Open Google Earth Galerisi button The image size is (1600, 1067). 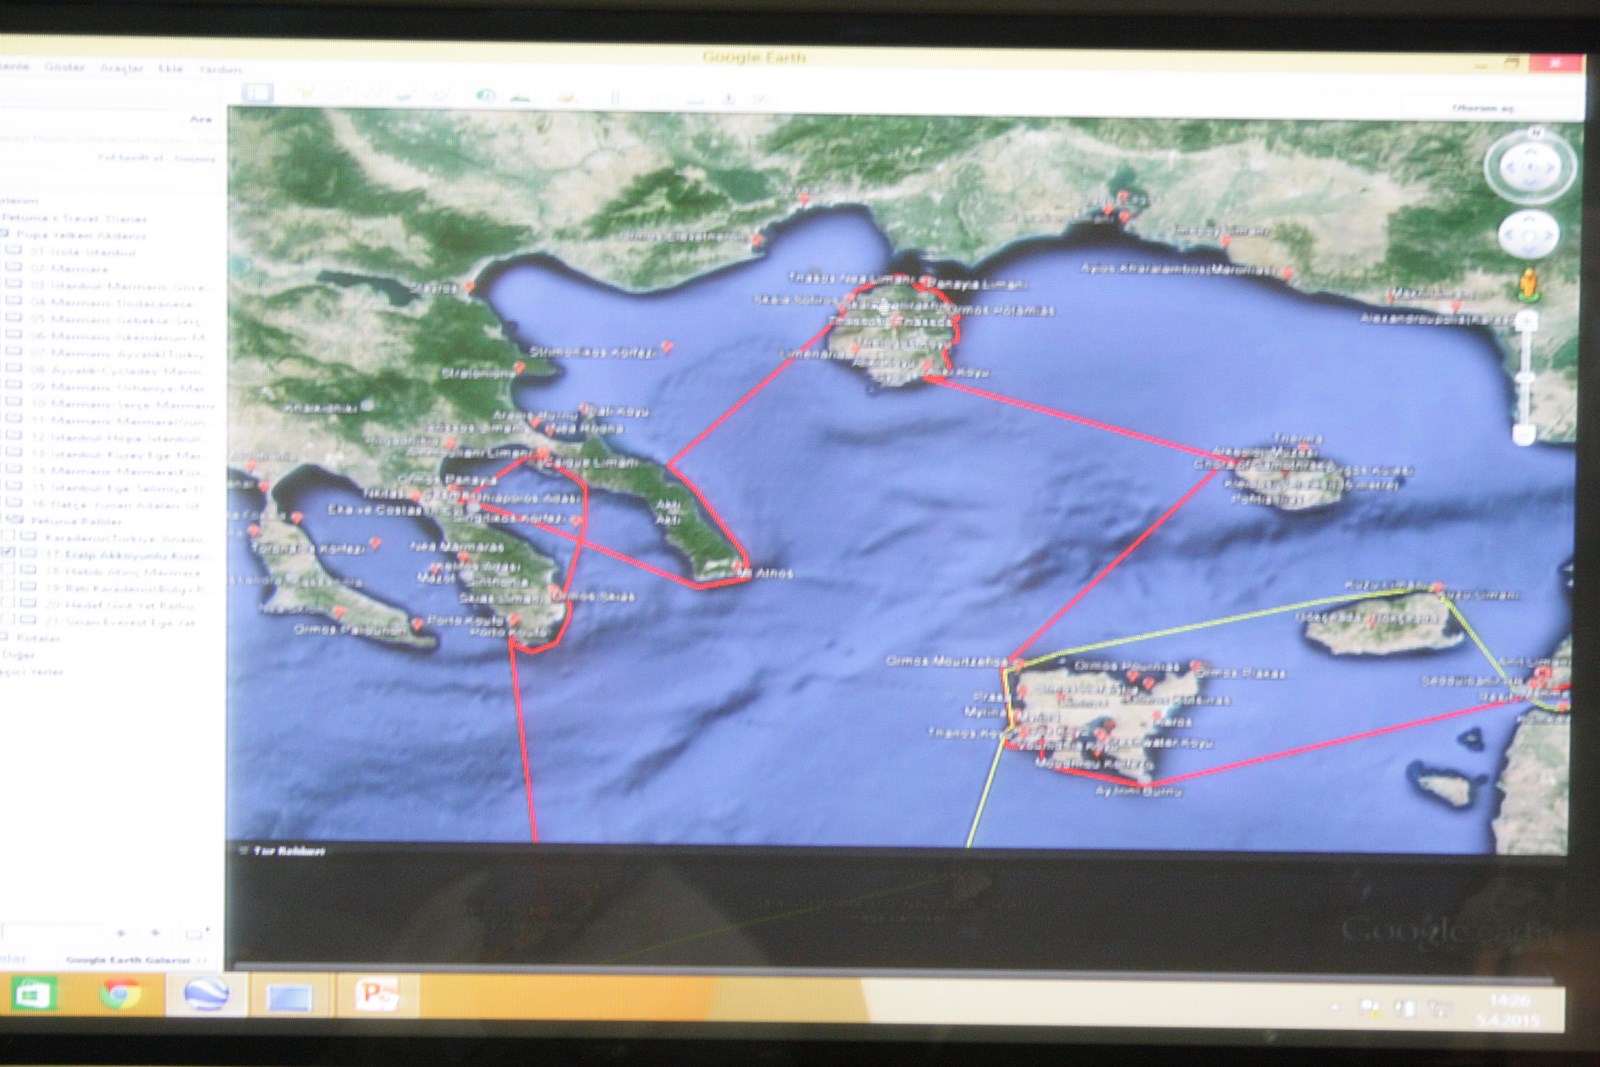127,960
